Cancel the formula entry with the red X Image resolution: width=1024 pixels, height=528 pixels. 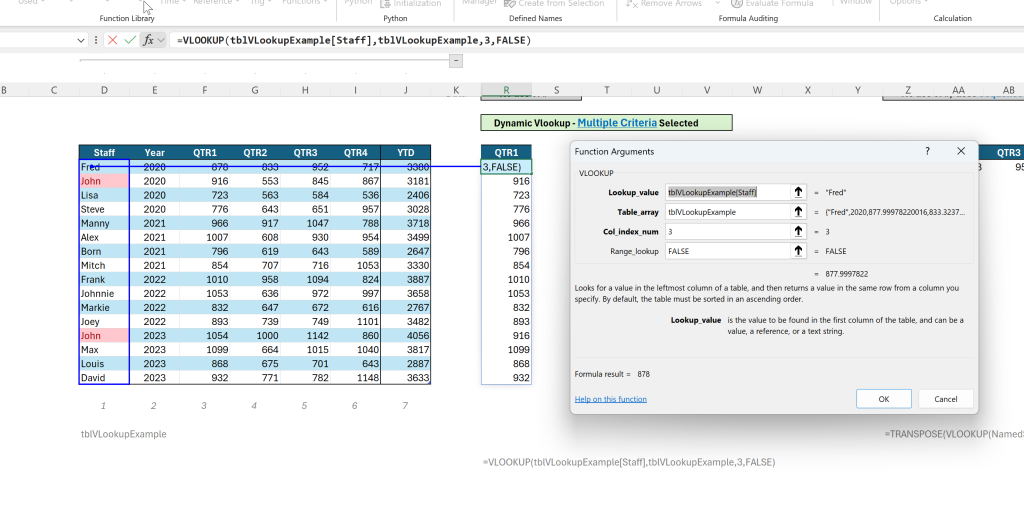tap(112, 40)
